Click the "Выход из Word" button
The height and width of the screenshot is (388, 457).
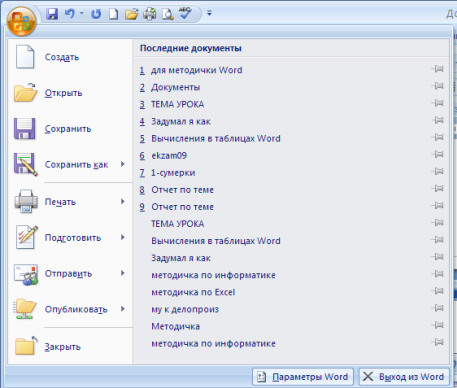[x=404, y=377]
